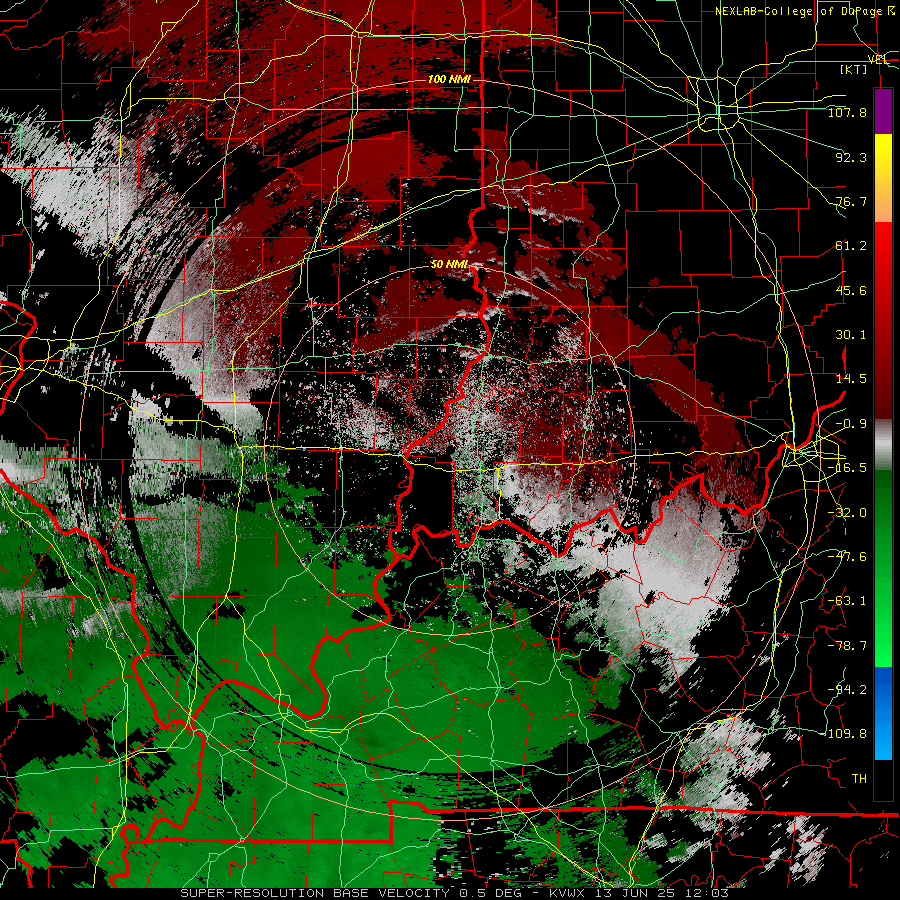Click the 14.5 legend value
Image resolution: width=900 pixels, height=900 pixels.
click(851, 379)
